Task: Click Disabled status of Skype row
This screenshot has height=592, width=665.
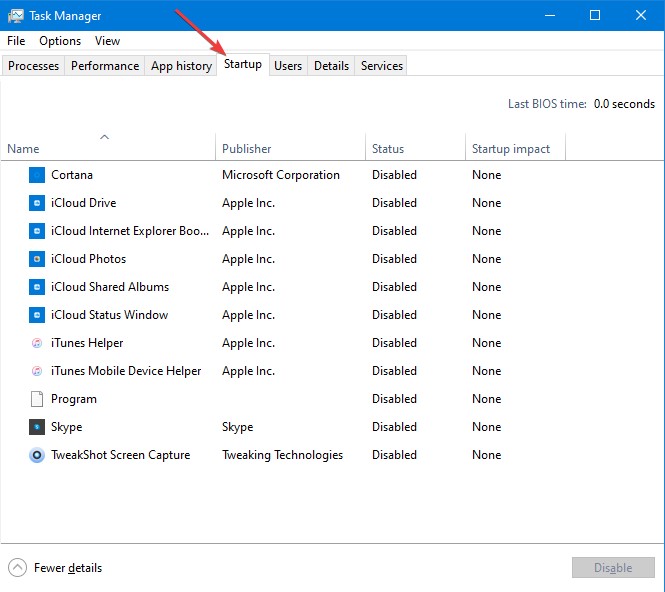Action: pos(394,427)
